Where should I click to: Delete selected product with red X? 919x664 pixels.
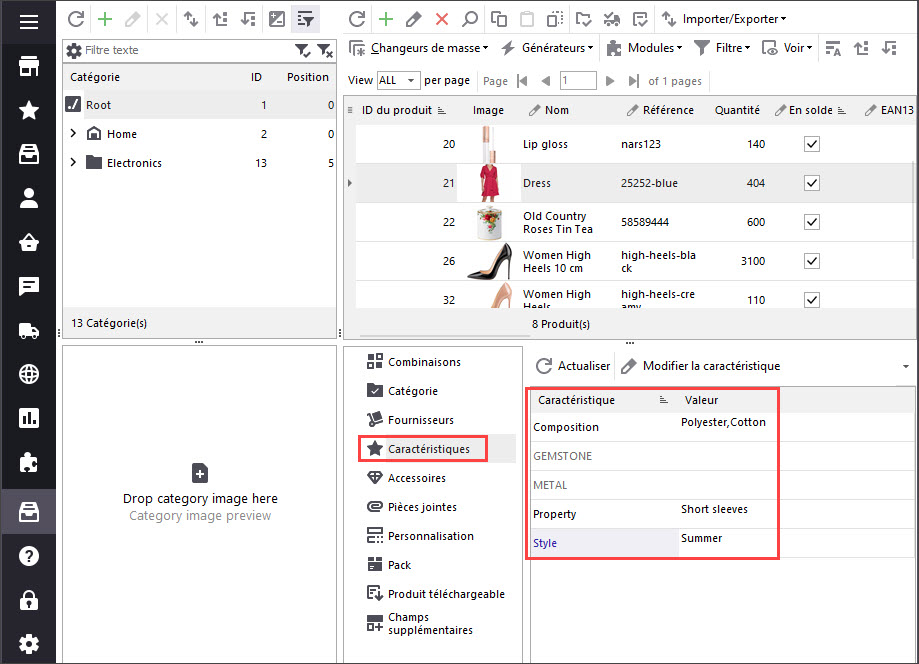click(442, 19)
